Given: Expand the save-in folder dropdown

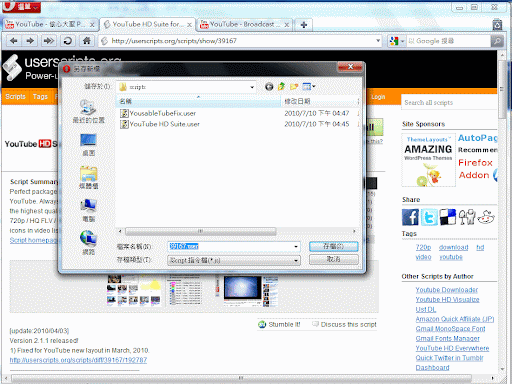Looking at the screenshot, I should [x=252, y=87].
